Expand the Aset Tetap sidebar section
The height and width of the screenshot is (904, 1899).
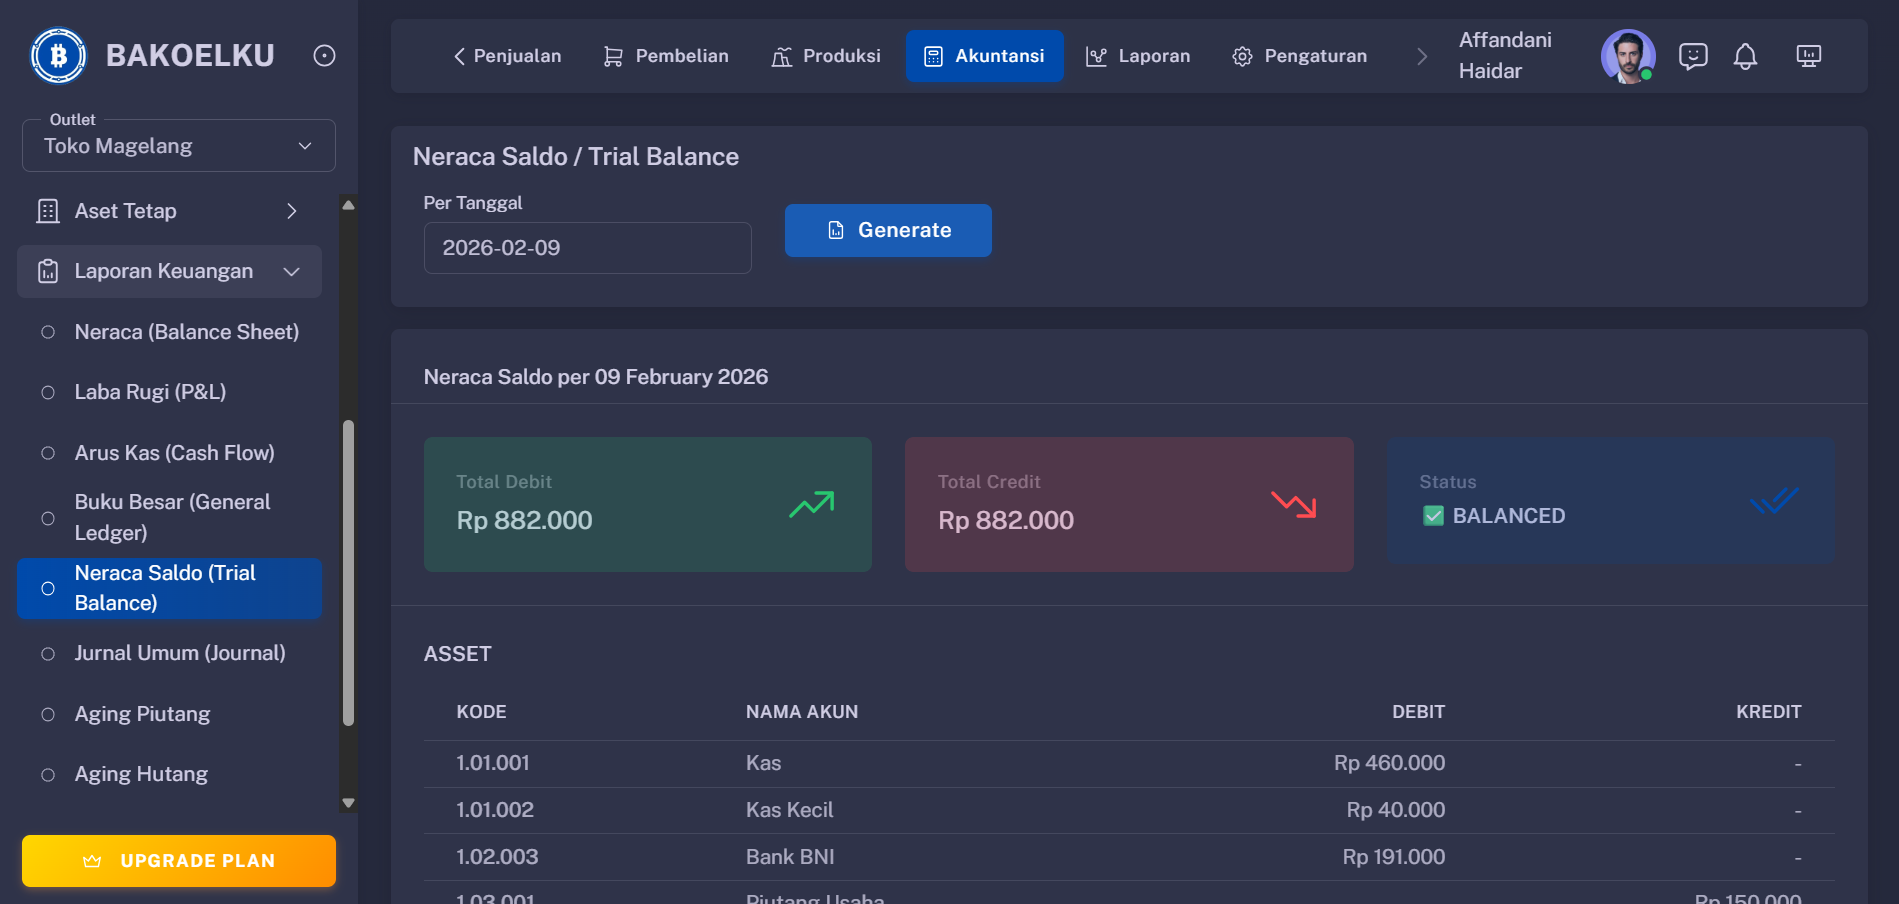click(x=291, y=211)
